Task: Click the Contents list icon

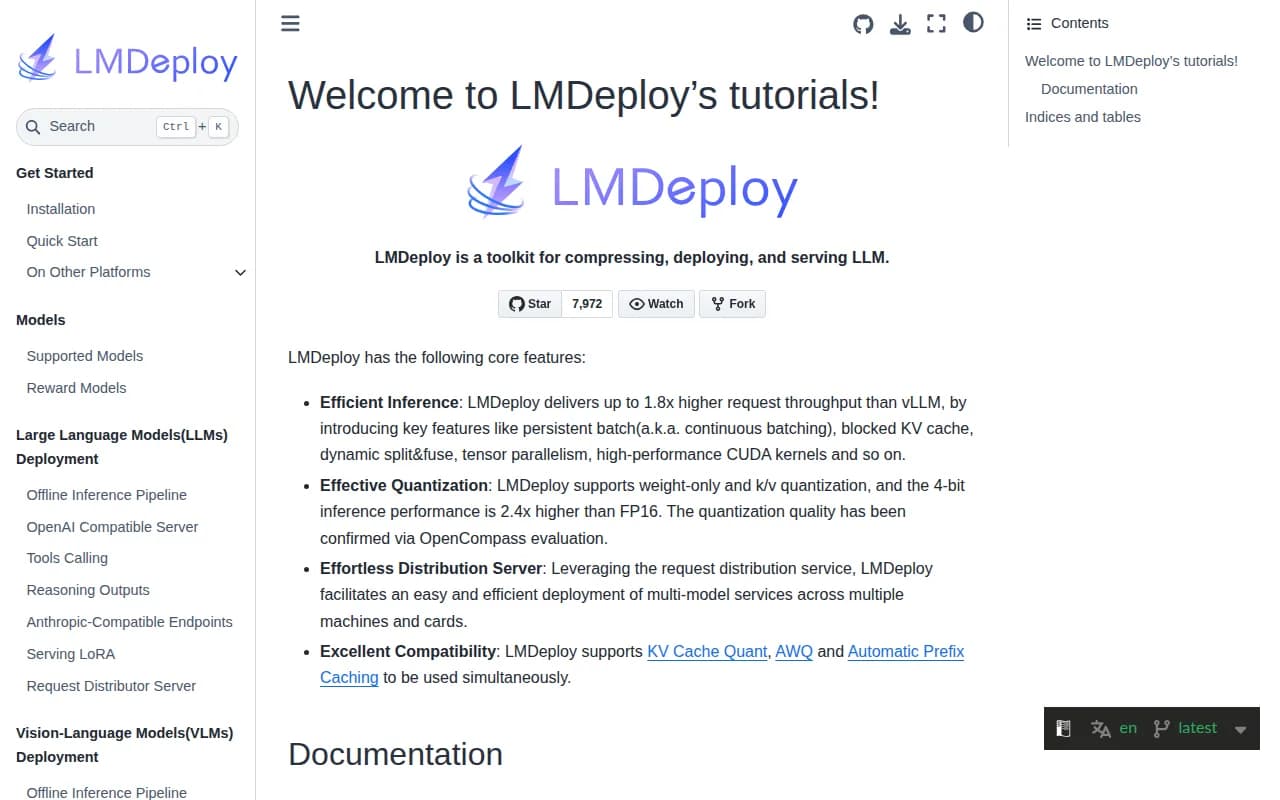Action: click(x=1034, y=23)
